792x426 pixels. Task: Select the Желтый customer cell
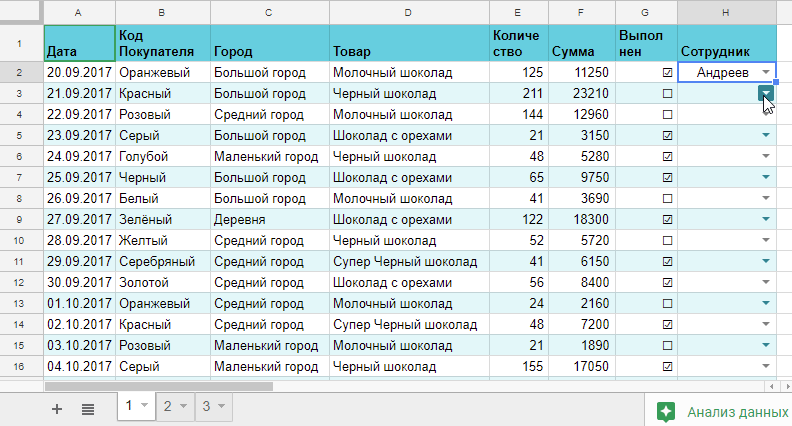[163, 241]
